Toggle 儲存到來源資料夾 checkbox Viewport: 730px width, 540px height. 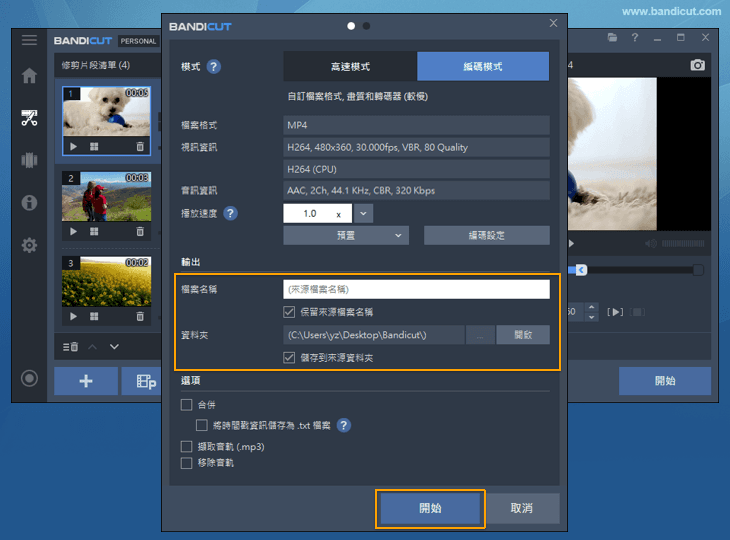pos(290,357)
